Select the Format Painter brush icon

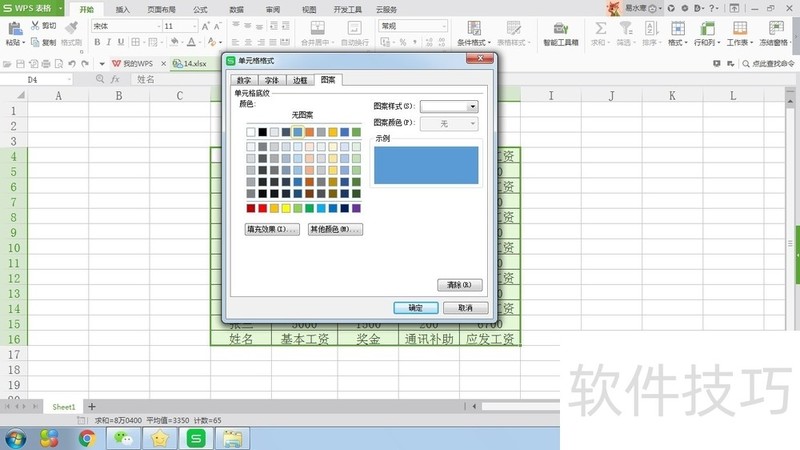tap(71, 28)
